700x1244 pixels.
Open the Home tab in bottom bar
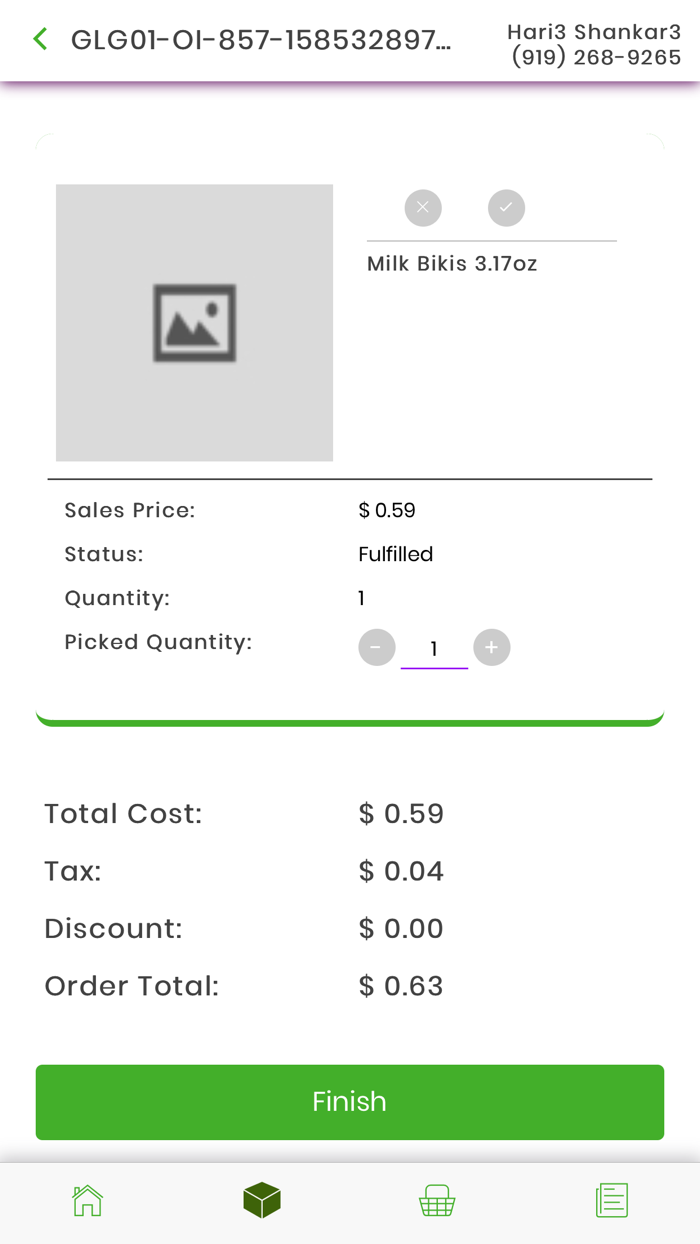tap(88, 1200)
